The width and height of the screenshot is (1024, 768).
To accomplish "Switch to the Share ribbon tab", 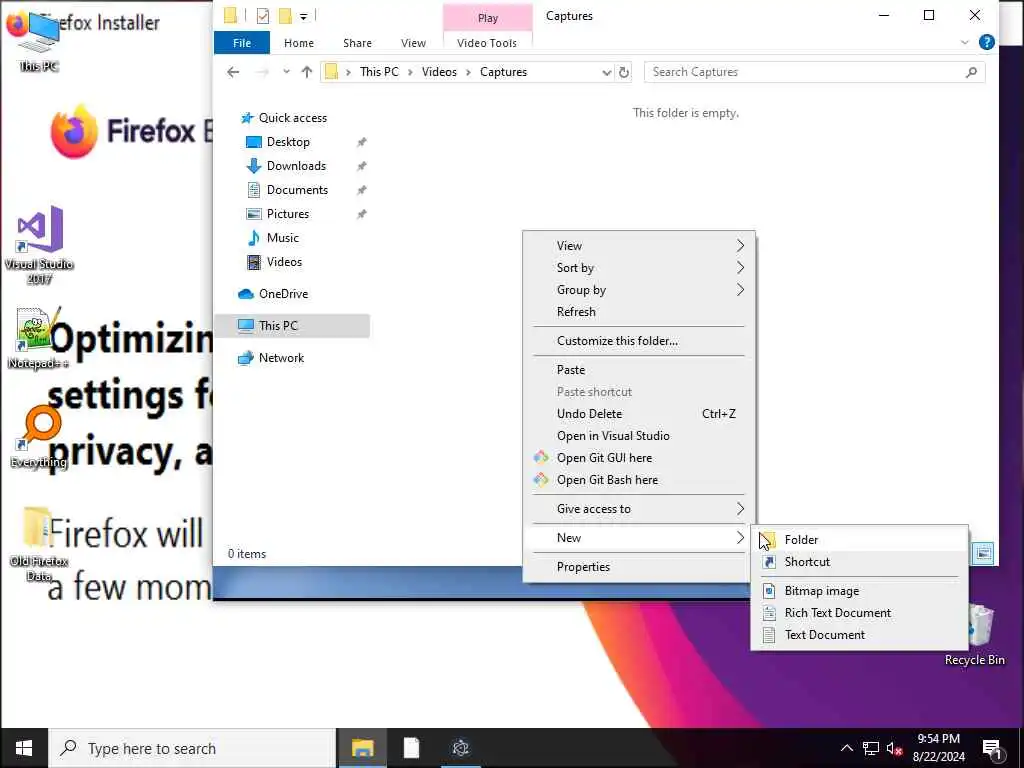I will point(357,42).
